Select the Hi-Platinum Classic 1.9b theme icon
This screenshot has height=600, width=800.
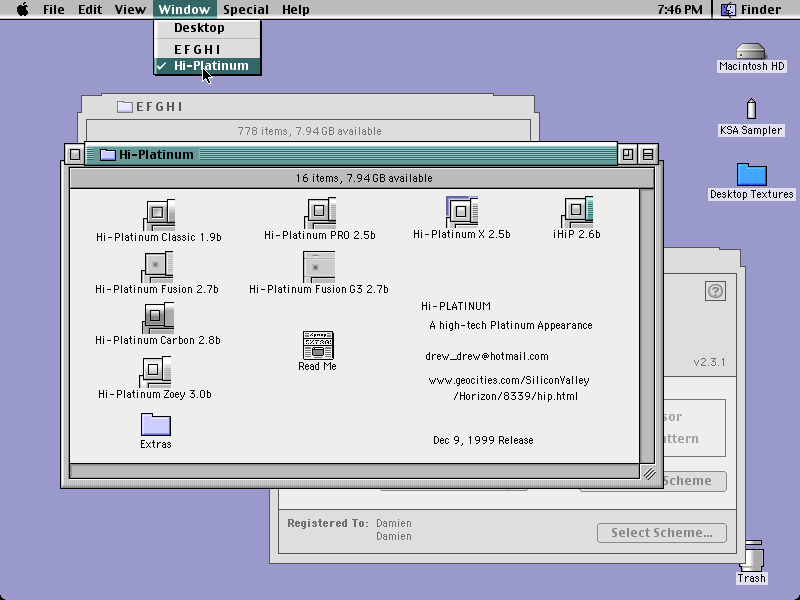click(159, 215)
